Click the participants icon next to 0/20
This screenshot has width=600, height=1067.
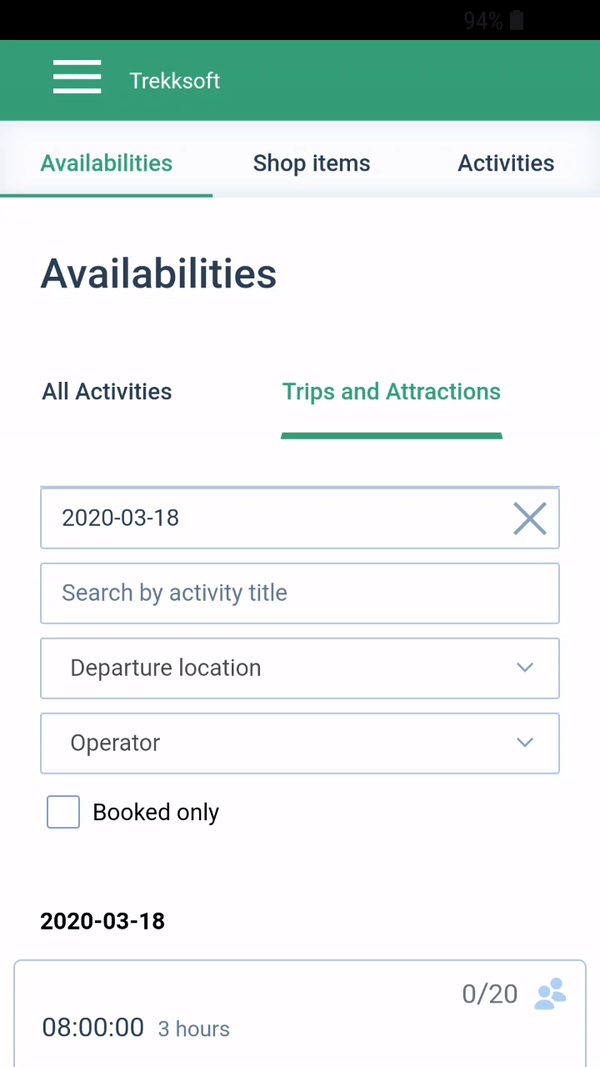pyautogui.click(x=549, y=994)
